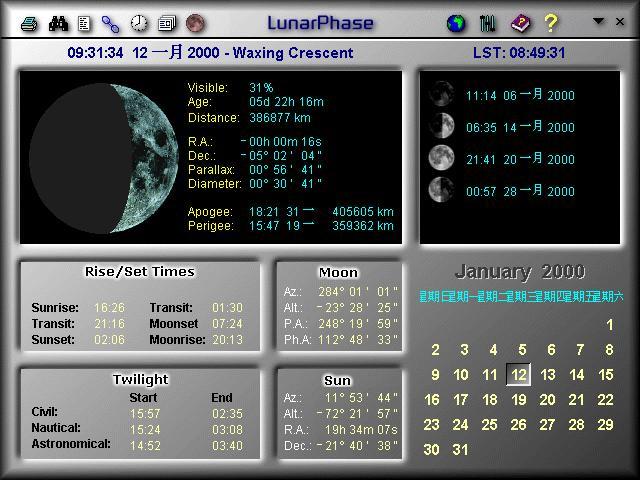Image resolution: width=640 pixels, height=480 pixels.
Task: Select the 21:41 20 full moon entry
Action: 520,158
